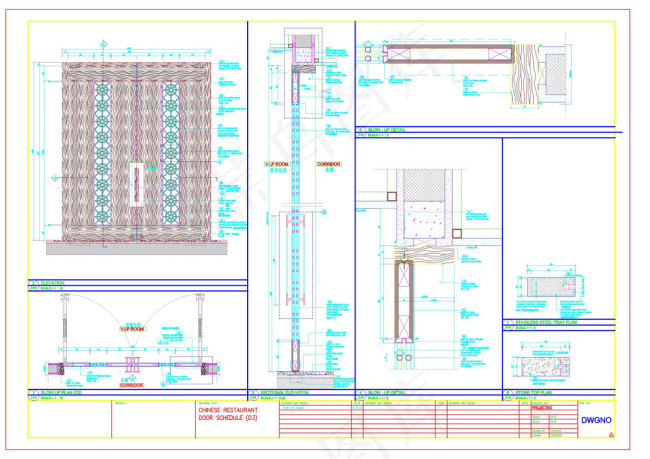
Task: Click the view number 2 bubble beside ELEVATION
Action: click(x=33, y=283)
